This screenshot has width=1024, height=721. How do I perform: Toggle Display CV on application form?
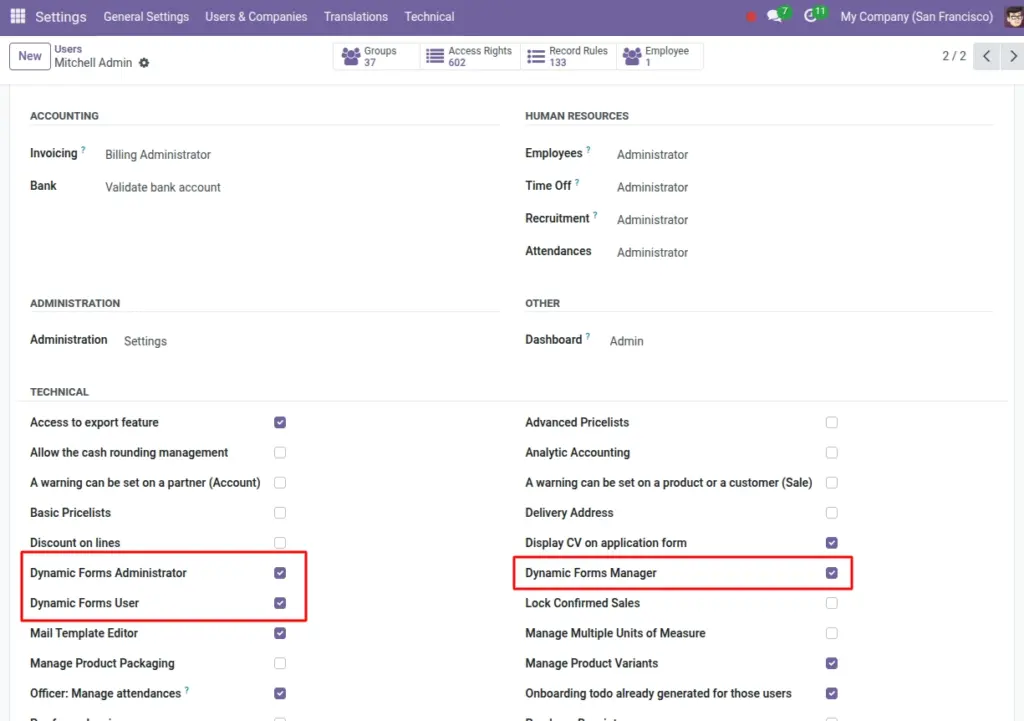coord(831,543)
